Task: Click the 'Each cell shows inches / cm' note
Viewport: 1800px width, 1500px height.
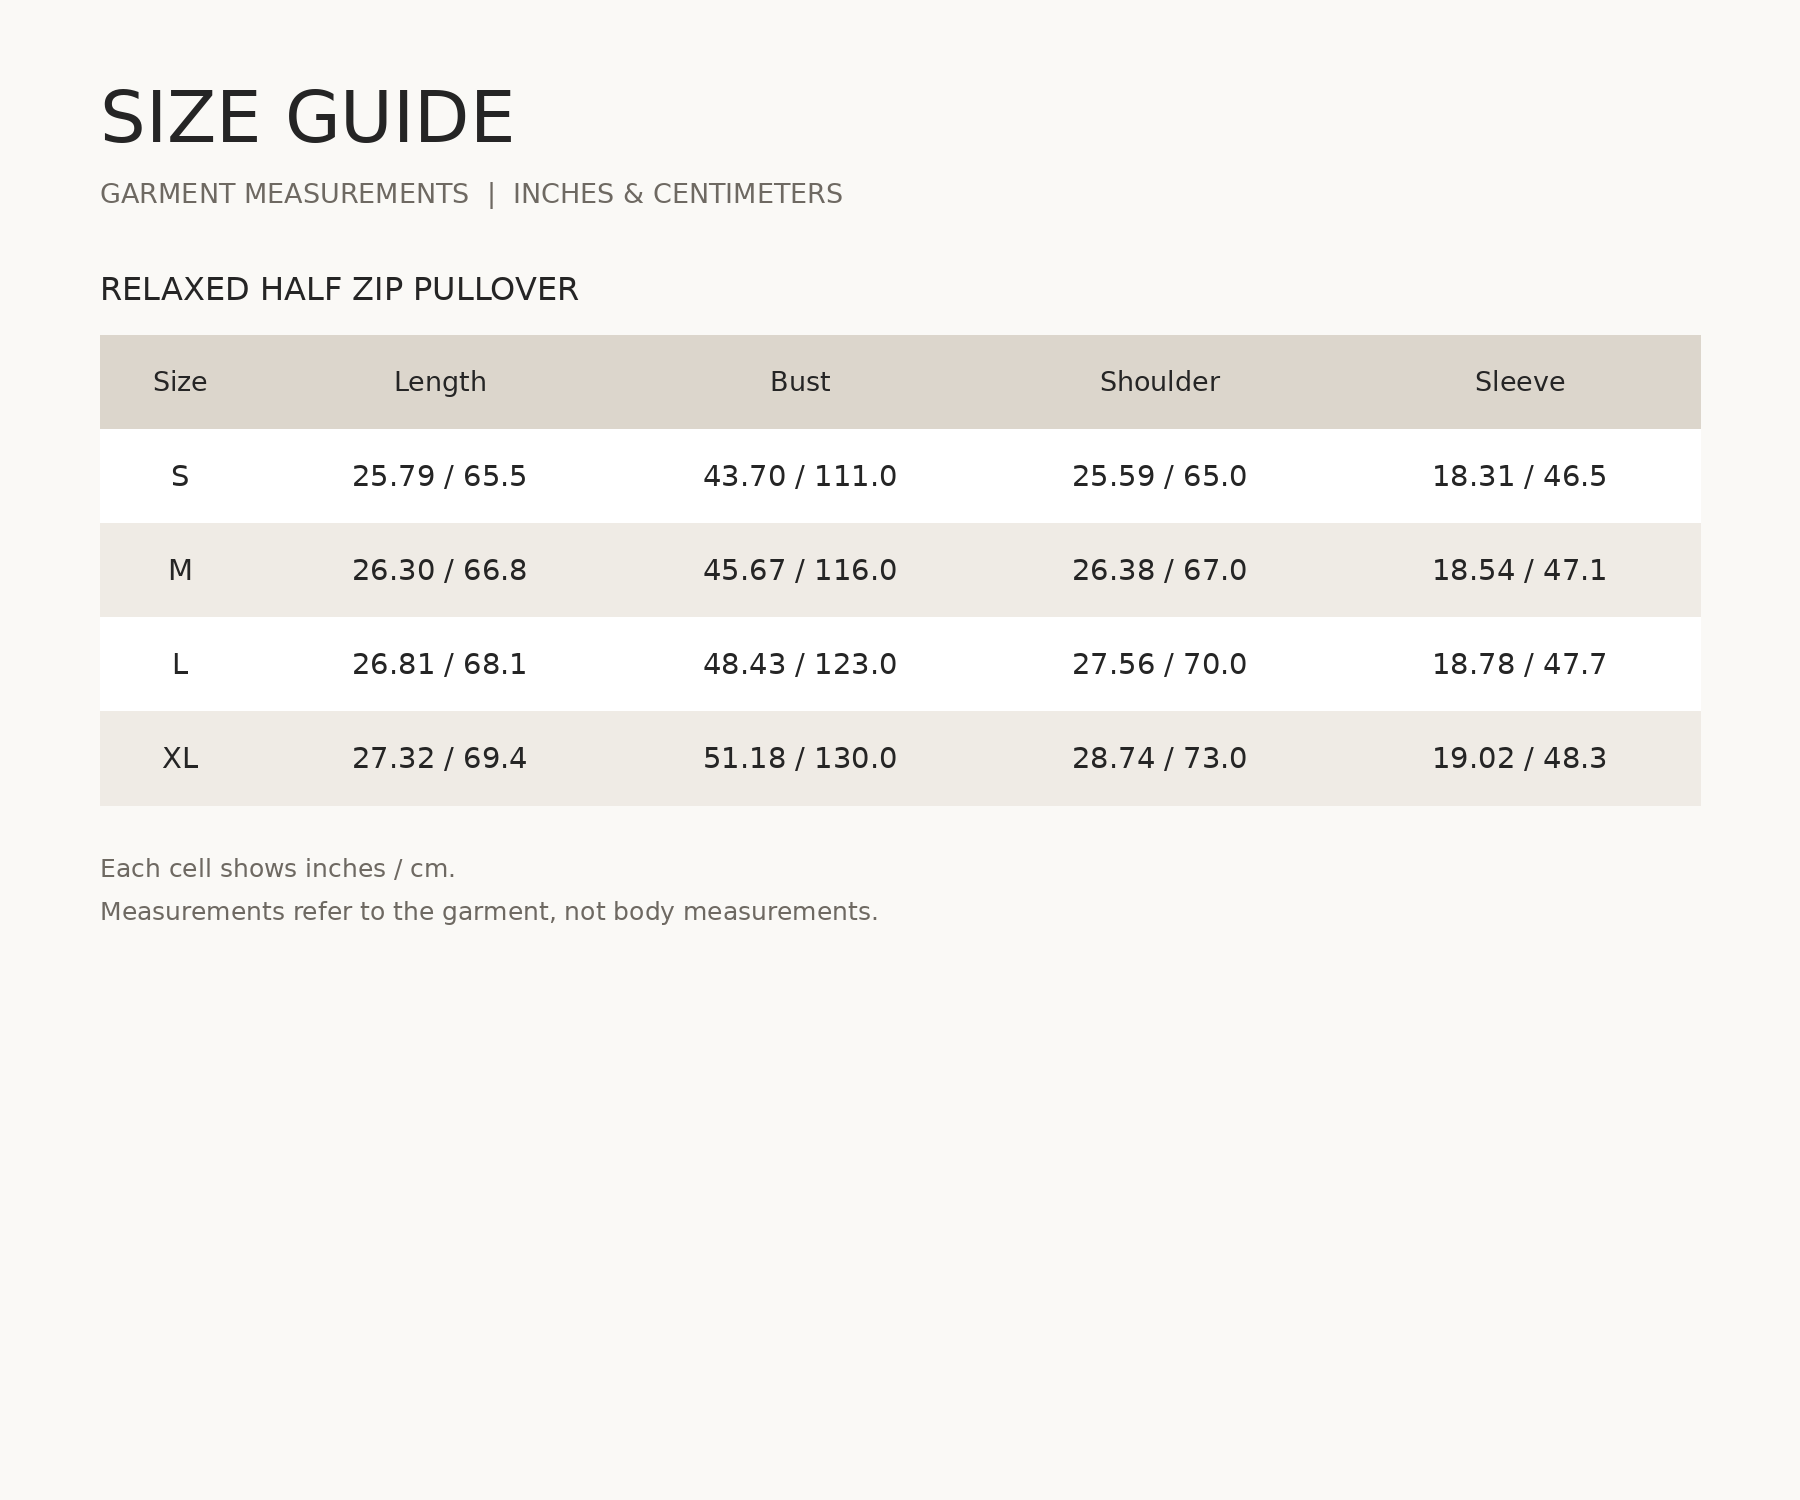Action: [x=278, y=869]
